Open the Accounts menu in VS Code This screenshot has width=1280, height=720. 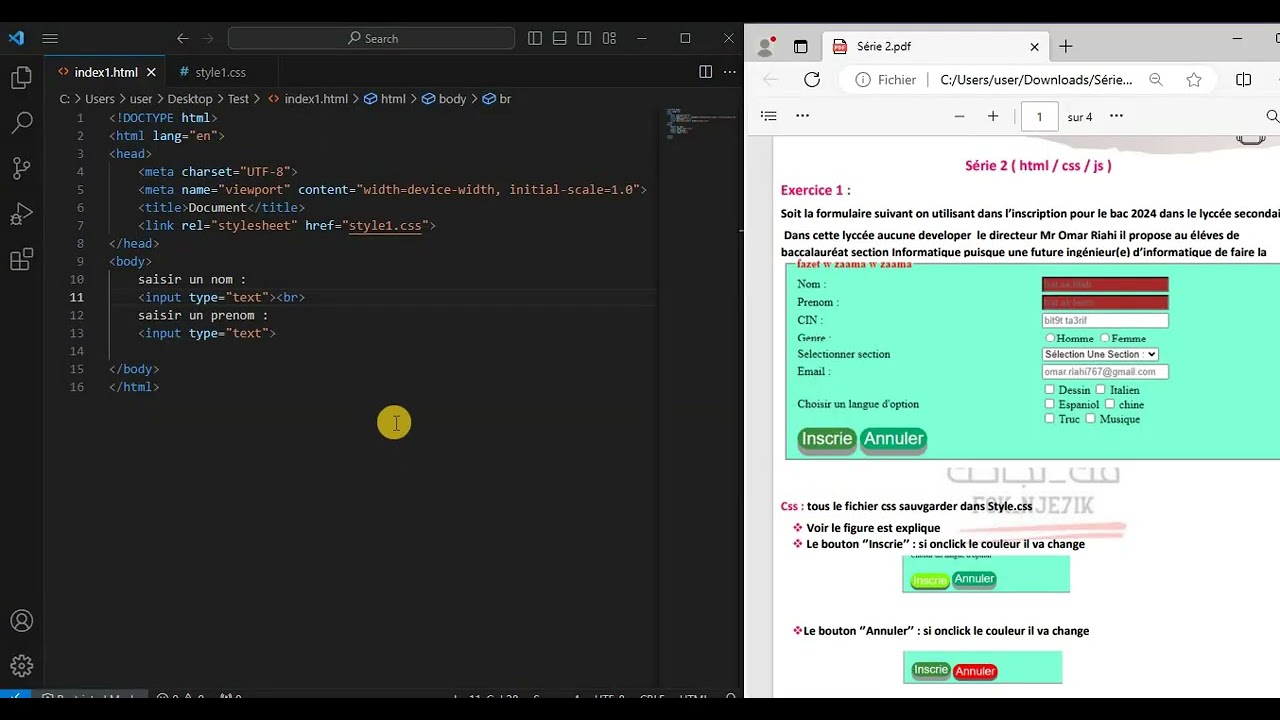click(21, 621)
